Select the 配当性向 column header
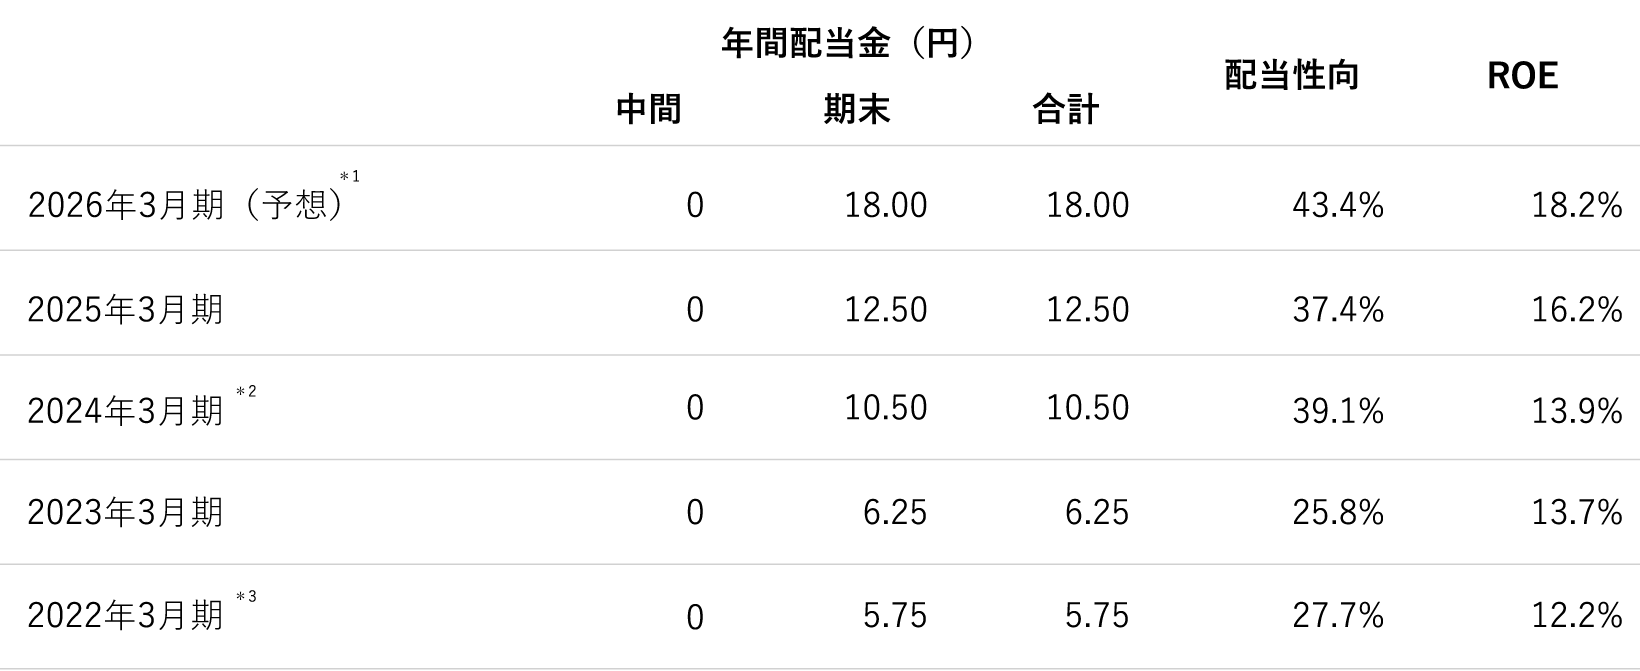 click(1292, 76)
